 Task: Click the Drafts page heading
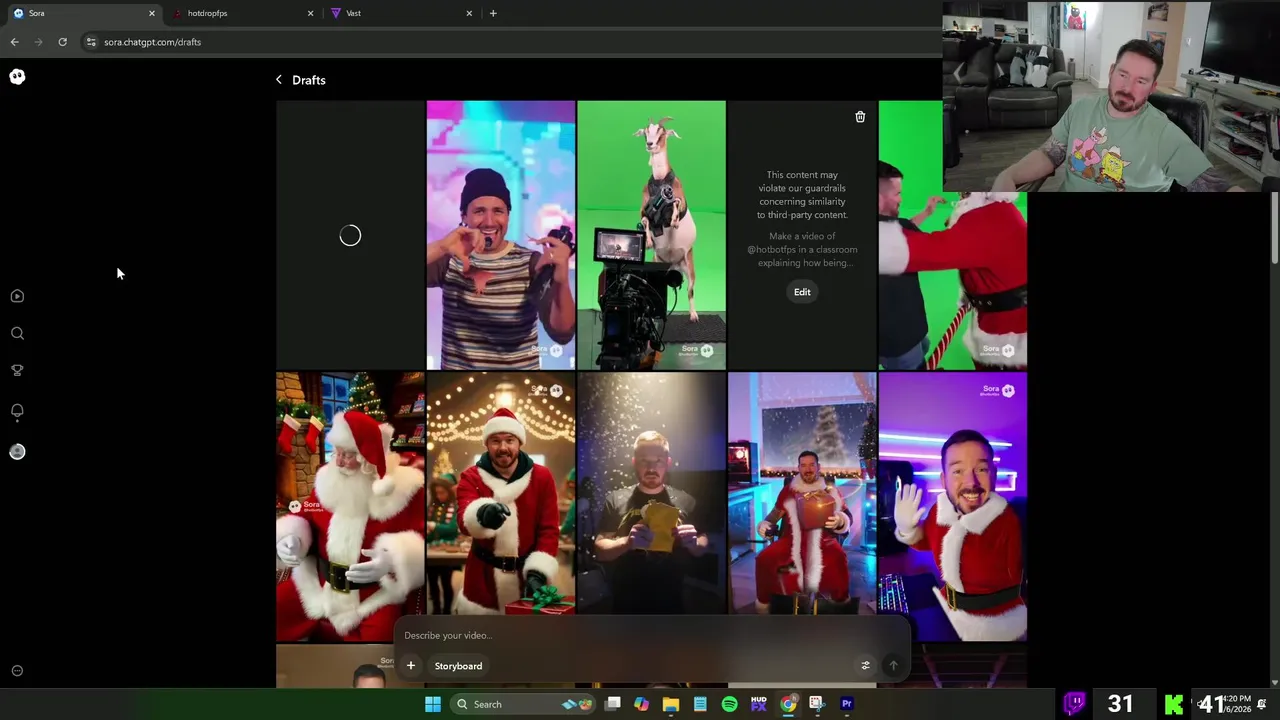coord(309,80)
